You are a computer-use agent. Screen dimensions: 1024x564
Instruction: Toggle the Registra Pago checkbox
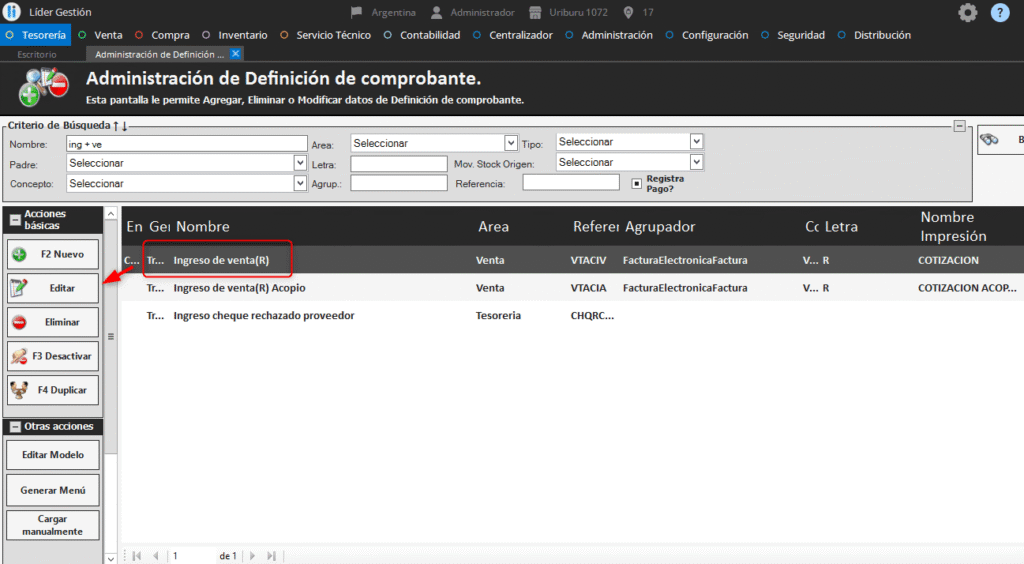point(636,183)
